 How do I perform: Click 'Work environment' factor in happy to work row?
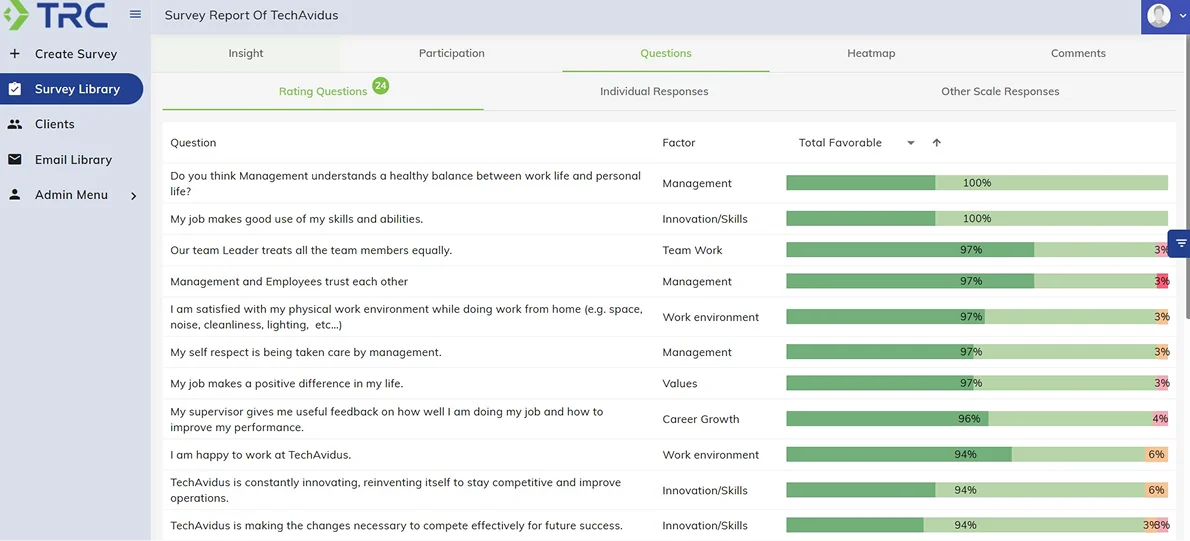tap(710, 455)
